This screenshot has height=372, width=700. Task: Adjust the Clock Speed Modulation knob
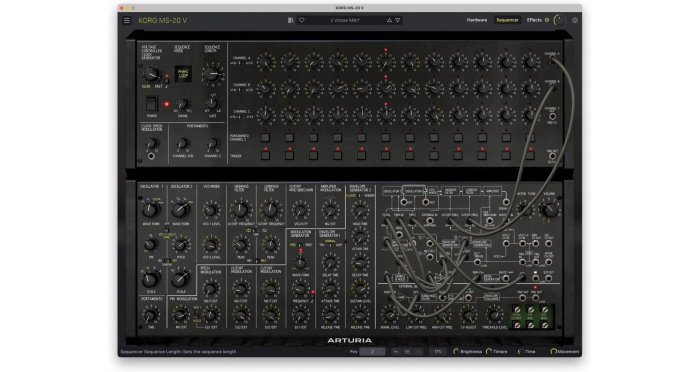[x=151, y=143]
